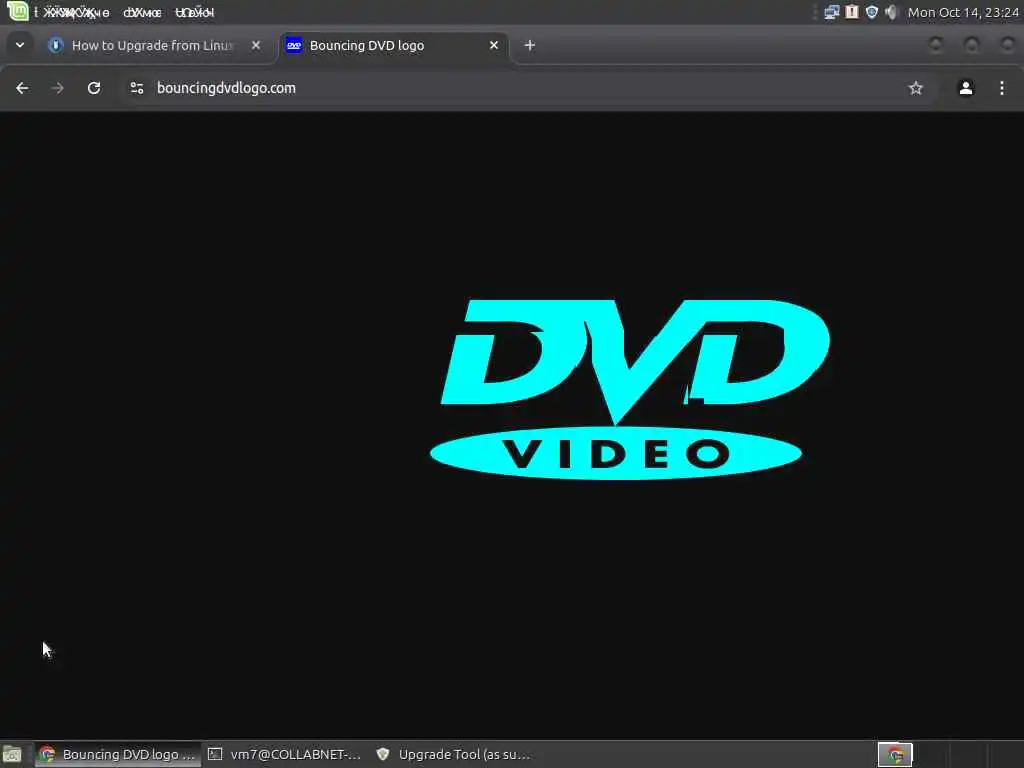Switch to Bouncing DVD logo taskbar window
Screen dimensions: 1024x768
pos(118,754)
